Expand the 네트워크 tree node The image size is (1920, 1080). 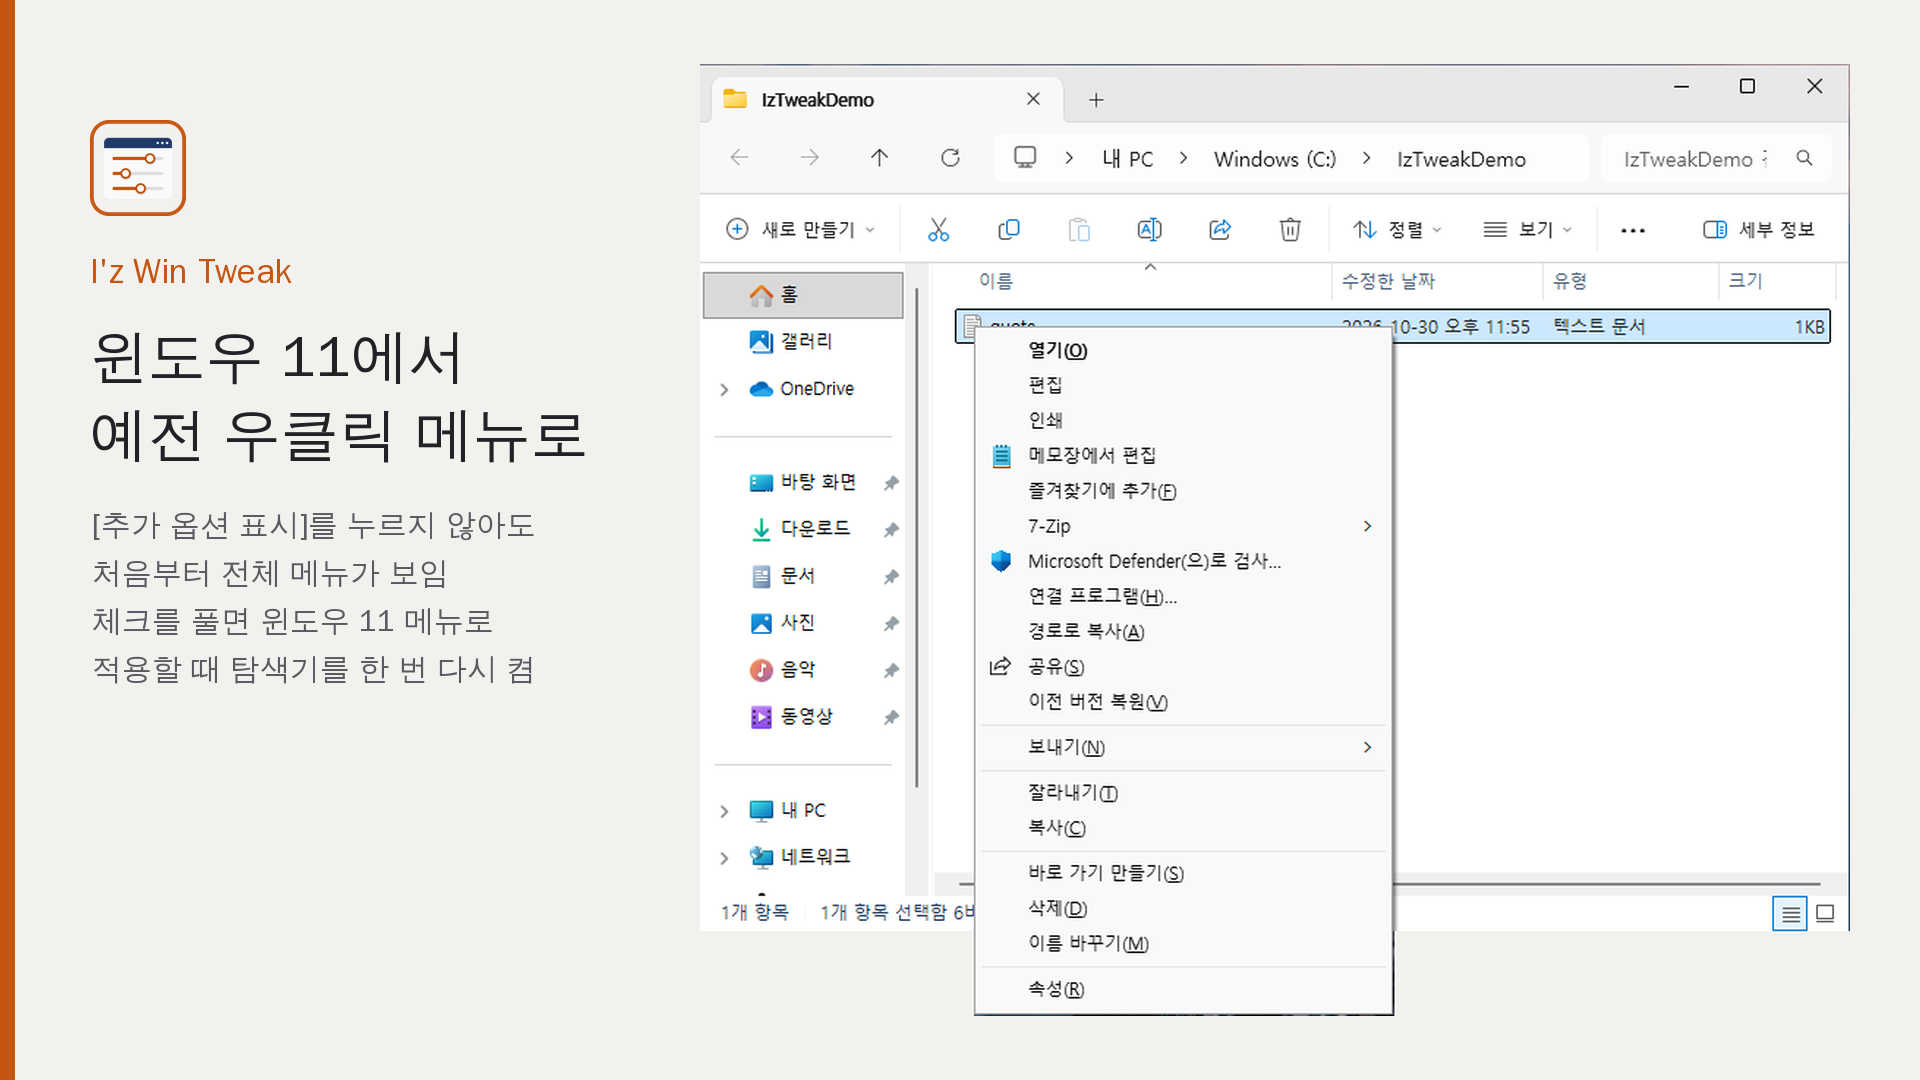pos(724,858)
